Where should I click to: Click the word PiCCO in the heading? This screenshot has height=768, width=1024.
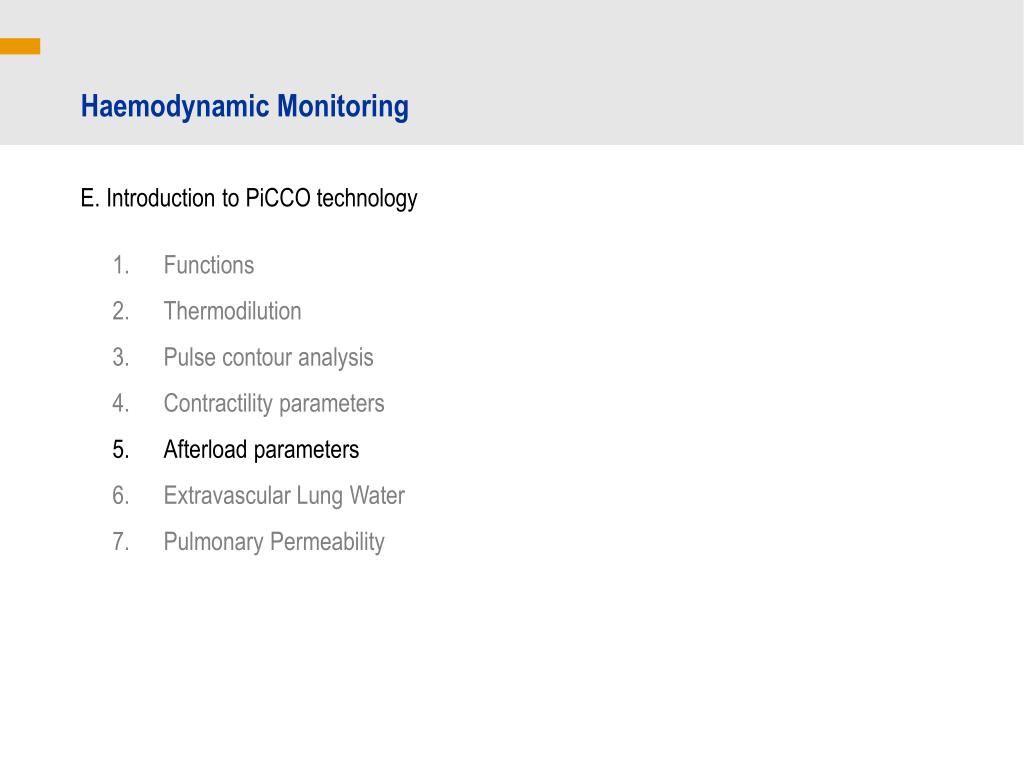[x=278, y=198]
